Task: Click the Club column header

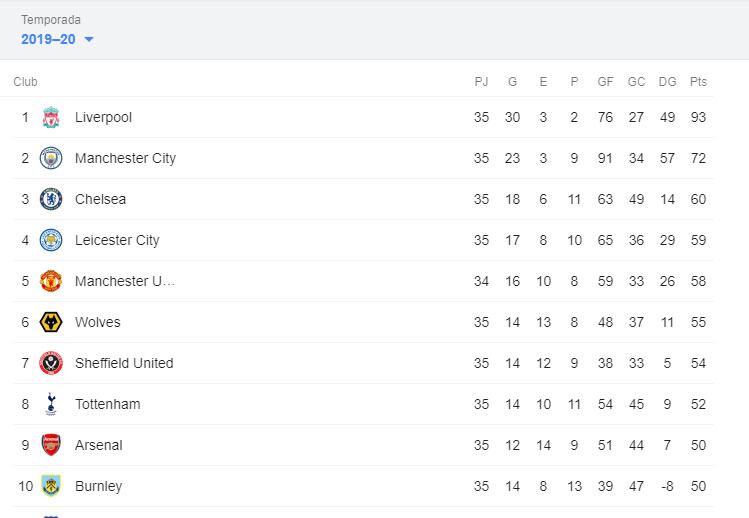Action: 25,82
